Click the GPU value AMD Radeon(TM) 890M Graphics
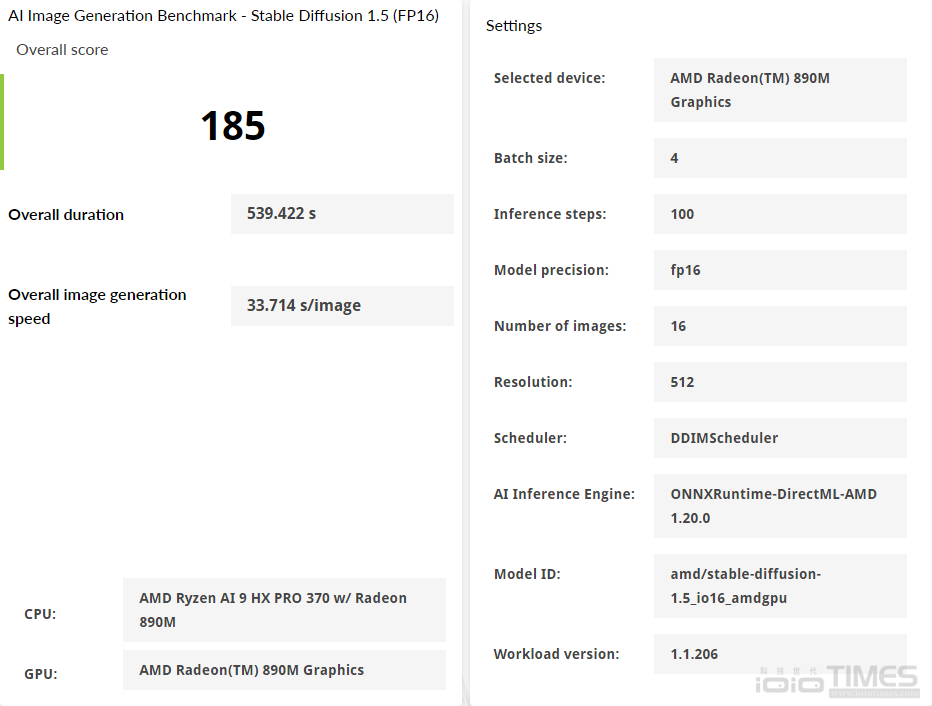Screen dimensions: 932x706 coord(284,670)
